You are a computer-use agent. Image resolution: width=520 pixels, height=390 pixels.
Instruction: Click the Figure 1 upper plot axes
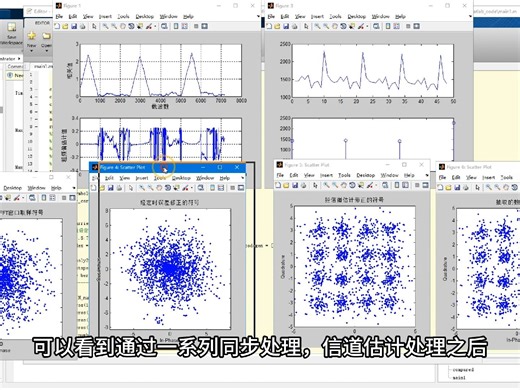click(x=161, y=70)
